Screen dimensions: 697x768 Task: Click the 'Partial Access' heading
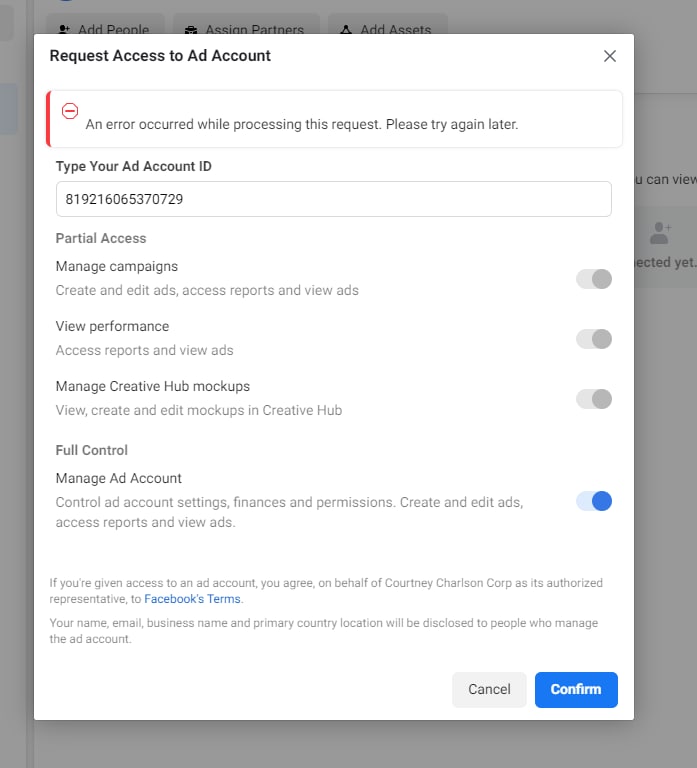pos(101,239)
